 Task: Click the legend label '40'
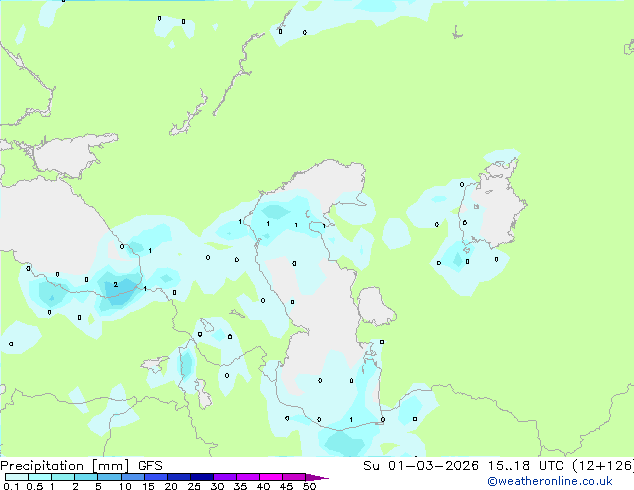(x=263, y=486)
